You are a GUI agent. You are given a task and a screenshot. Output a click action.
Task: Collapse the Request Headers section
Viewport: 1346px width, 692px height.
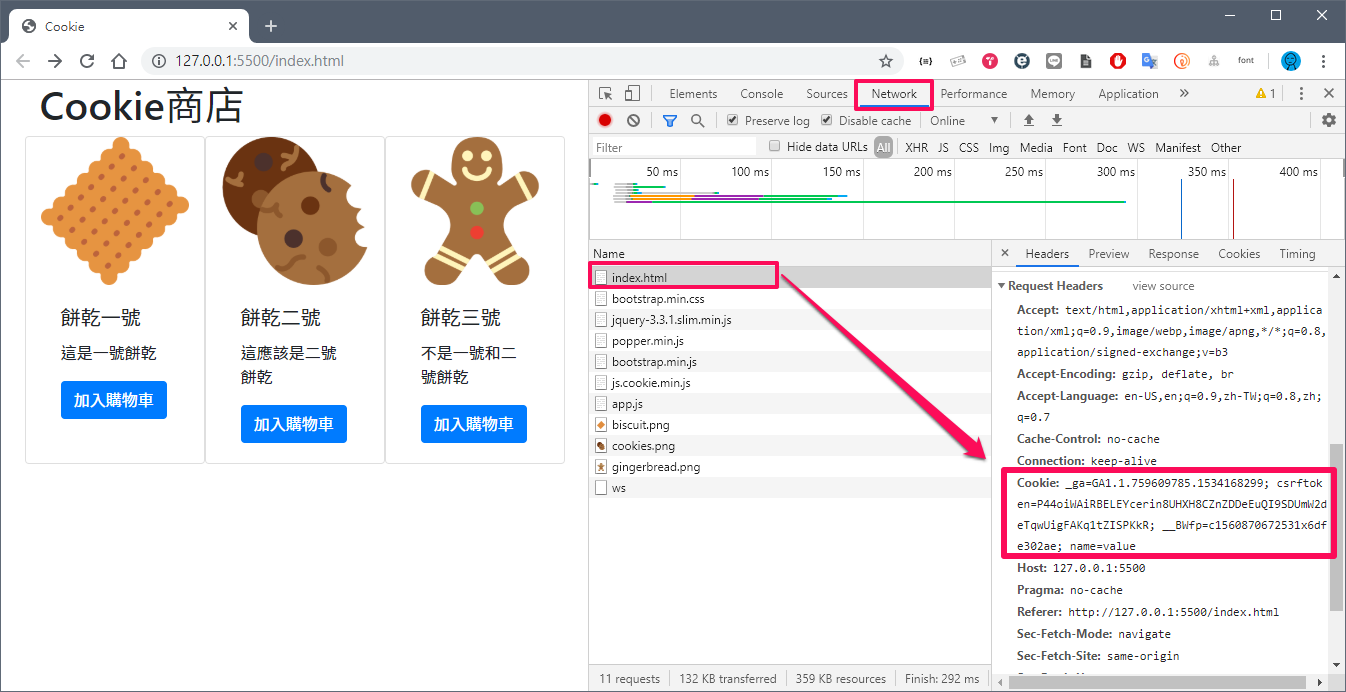tap(1001, 286)
